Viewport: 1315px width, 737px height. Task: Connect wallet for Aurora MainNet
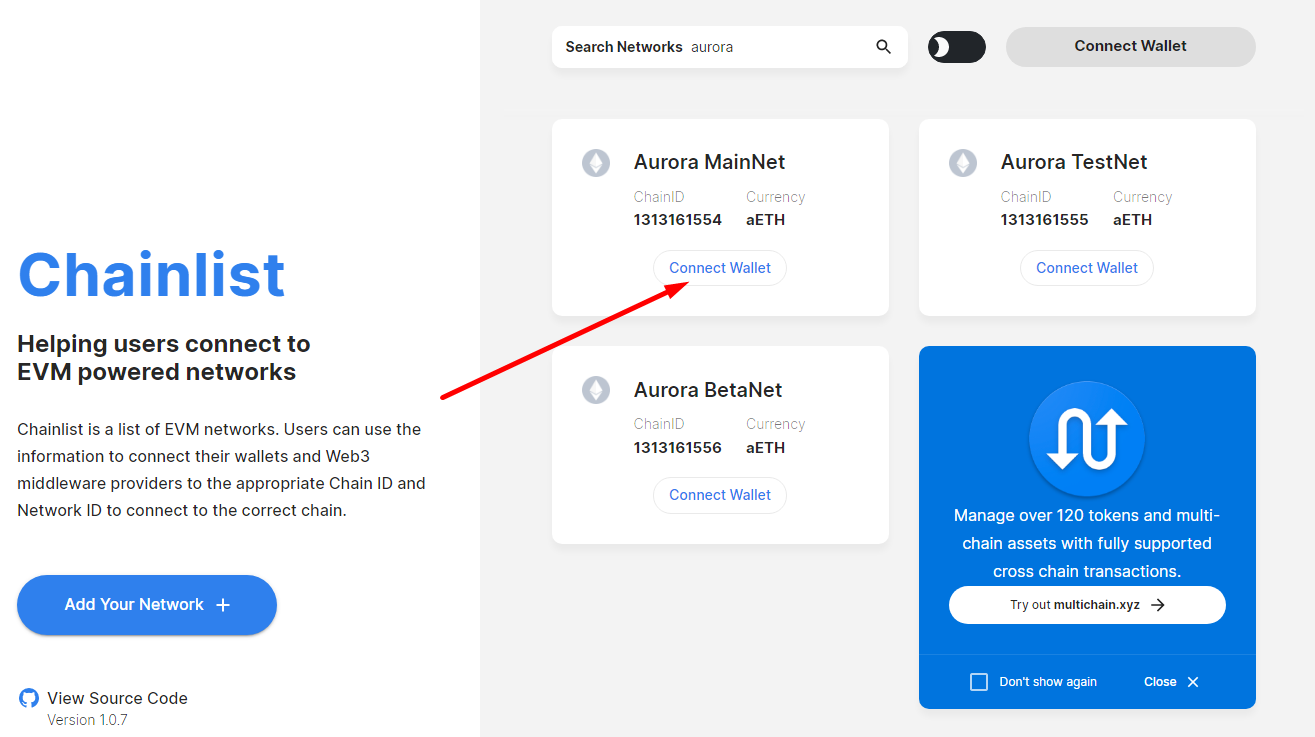click(x=720, y=268)
